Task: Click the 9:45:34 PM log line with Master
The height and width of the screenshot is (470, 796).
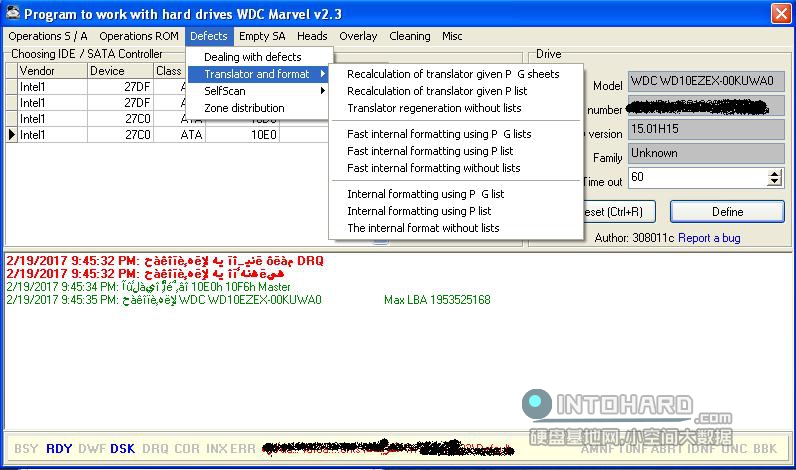Action: point(148,287)
